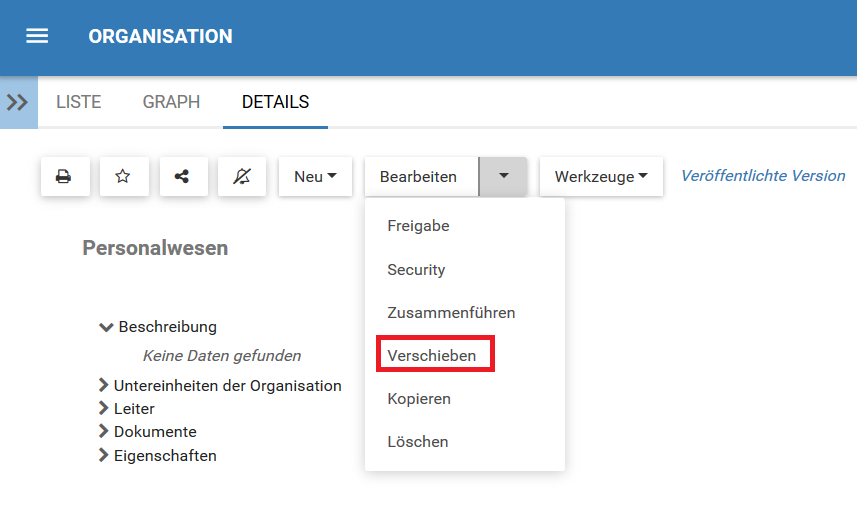Select Freigabe from the menu
This screenshot has width=857, height=506.
418,226
